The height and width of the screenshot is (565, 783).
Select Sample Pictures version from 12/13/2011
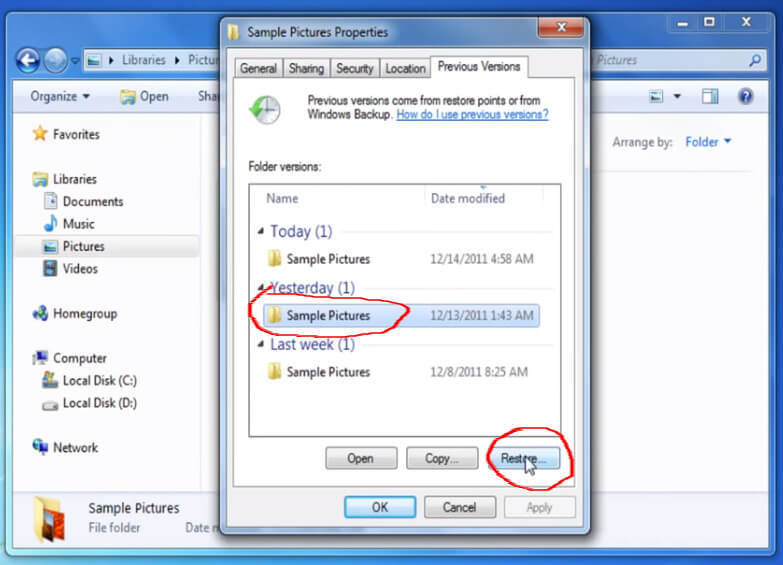[x=401, y=315]
